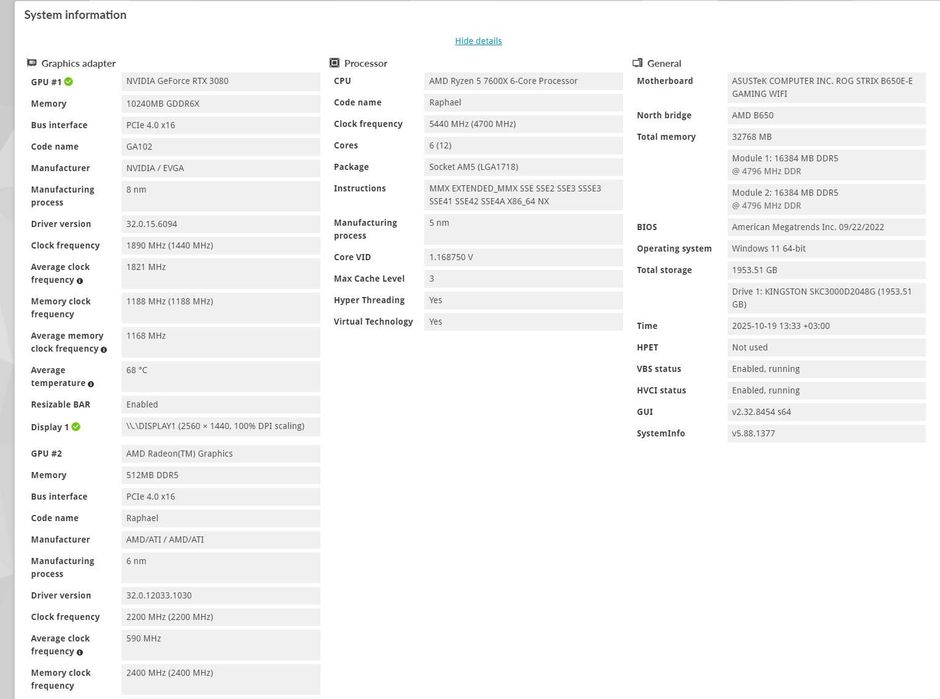Select the 512MB DDR5 memory value
The image size is (940, 699).
point(221,475)
